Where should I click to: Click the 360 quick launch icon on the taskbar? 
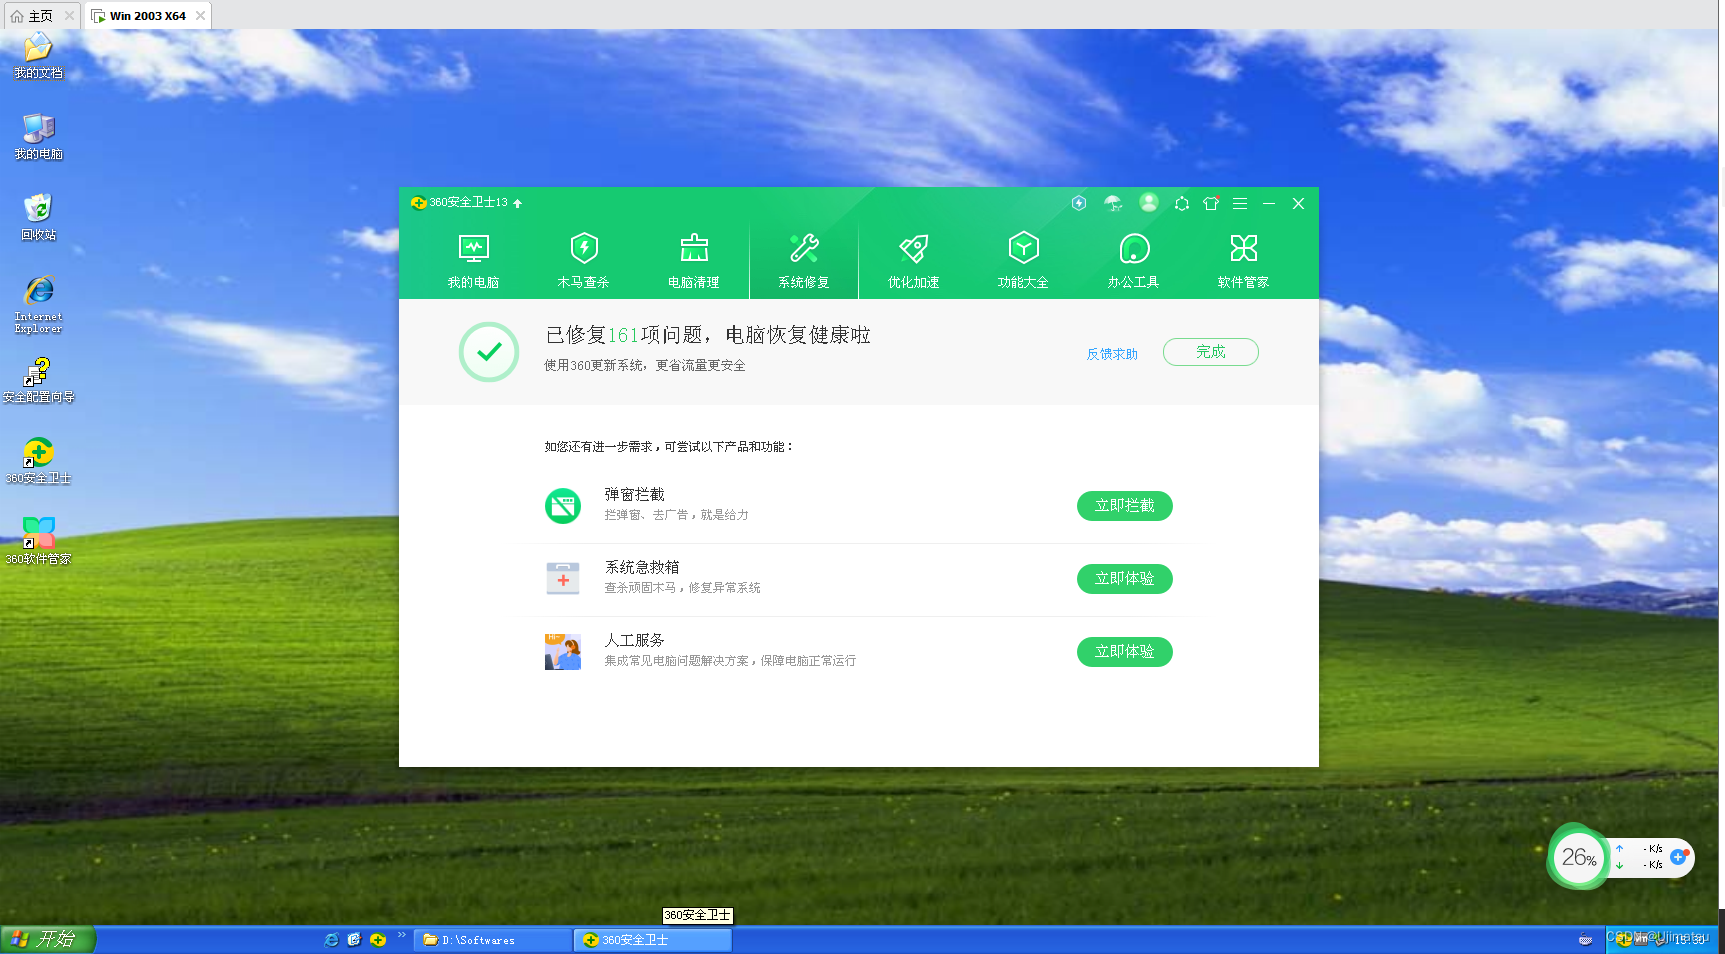[378, 940]
